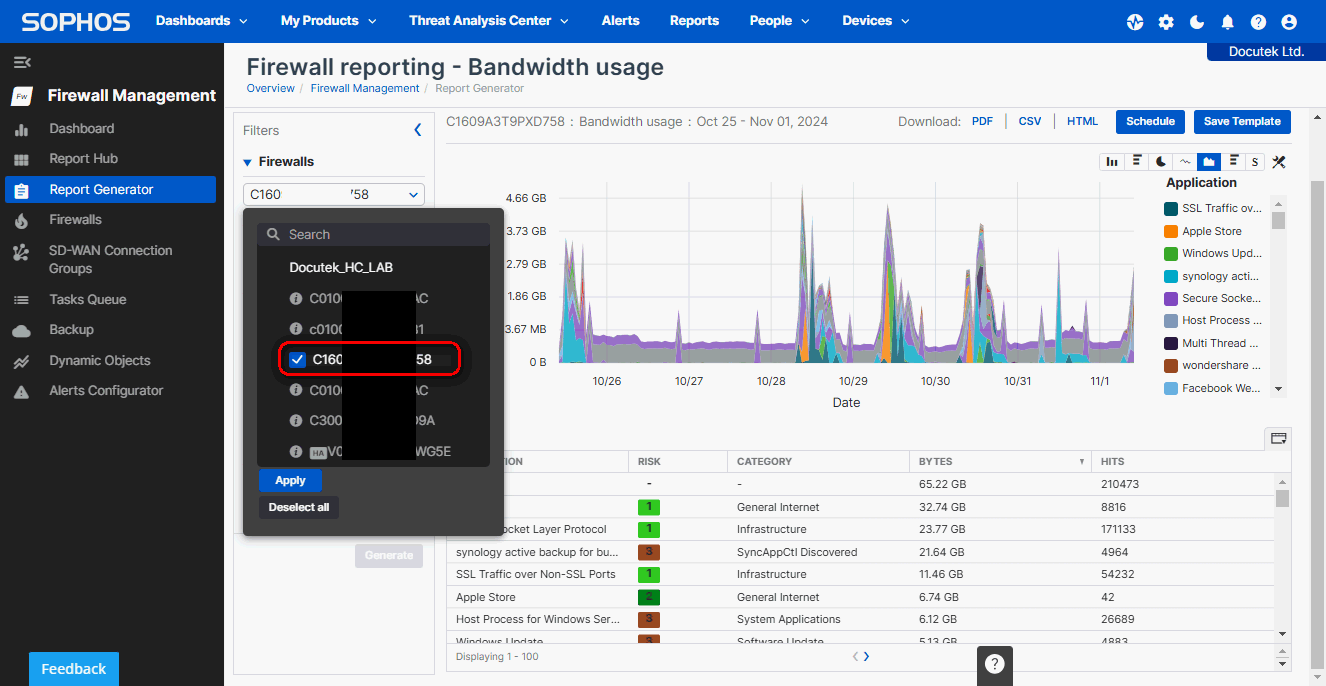Viewport: 1326px width, 686px height.
Task: Collapse the Filters panel chevron
Action: pos(418,130)
